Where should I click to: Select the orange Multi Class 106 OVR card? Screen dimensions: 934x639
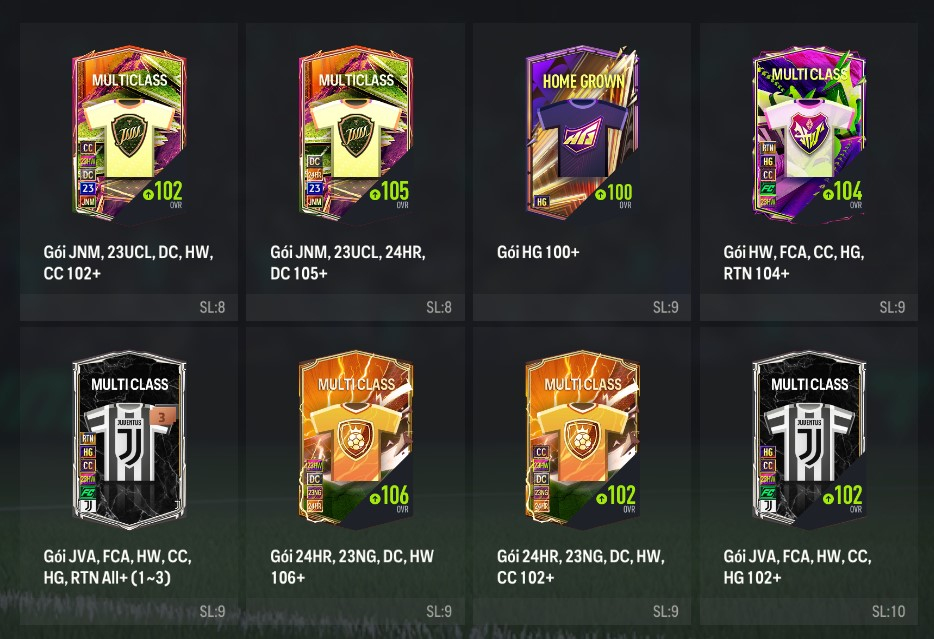(x=356, y=439)
